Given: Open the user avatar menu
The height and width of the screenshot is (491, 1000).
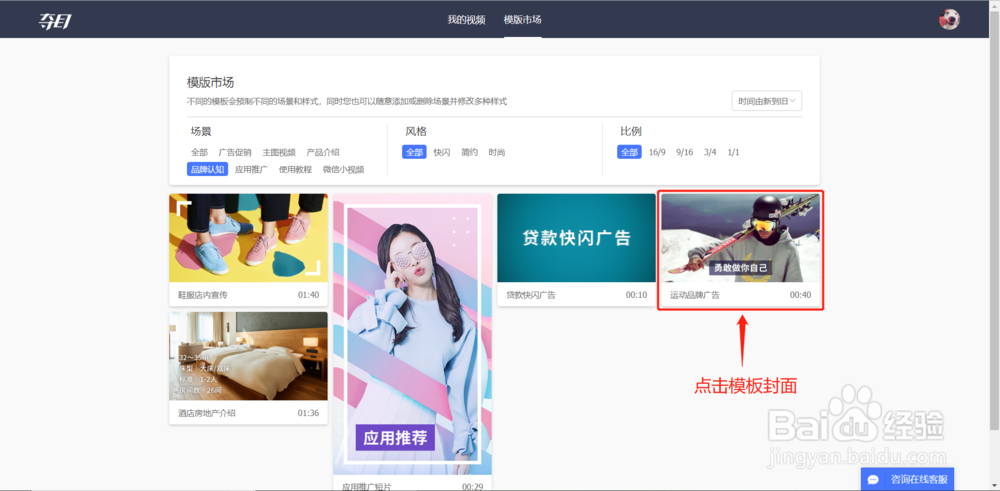Looking at the screenshot, I should (949, 19).
